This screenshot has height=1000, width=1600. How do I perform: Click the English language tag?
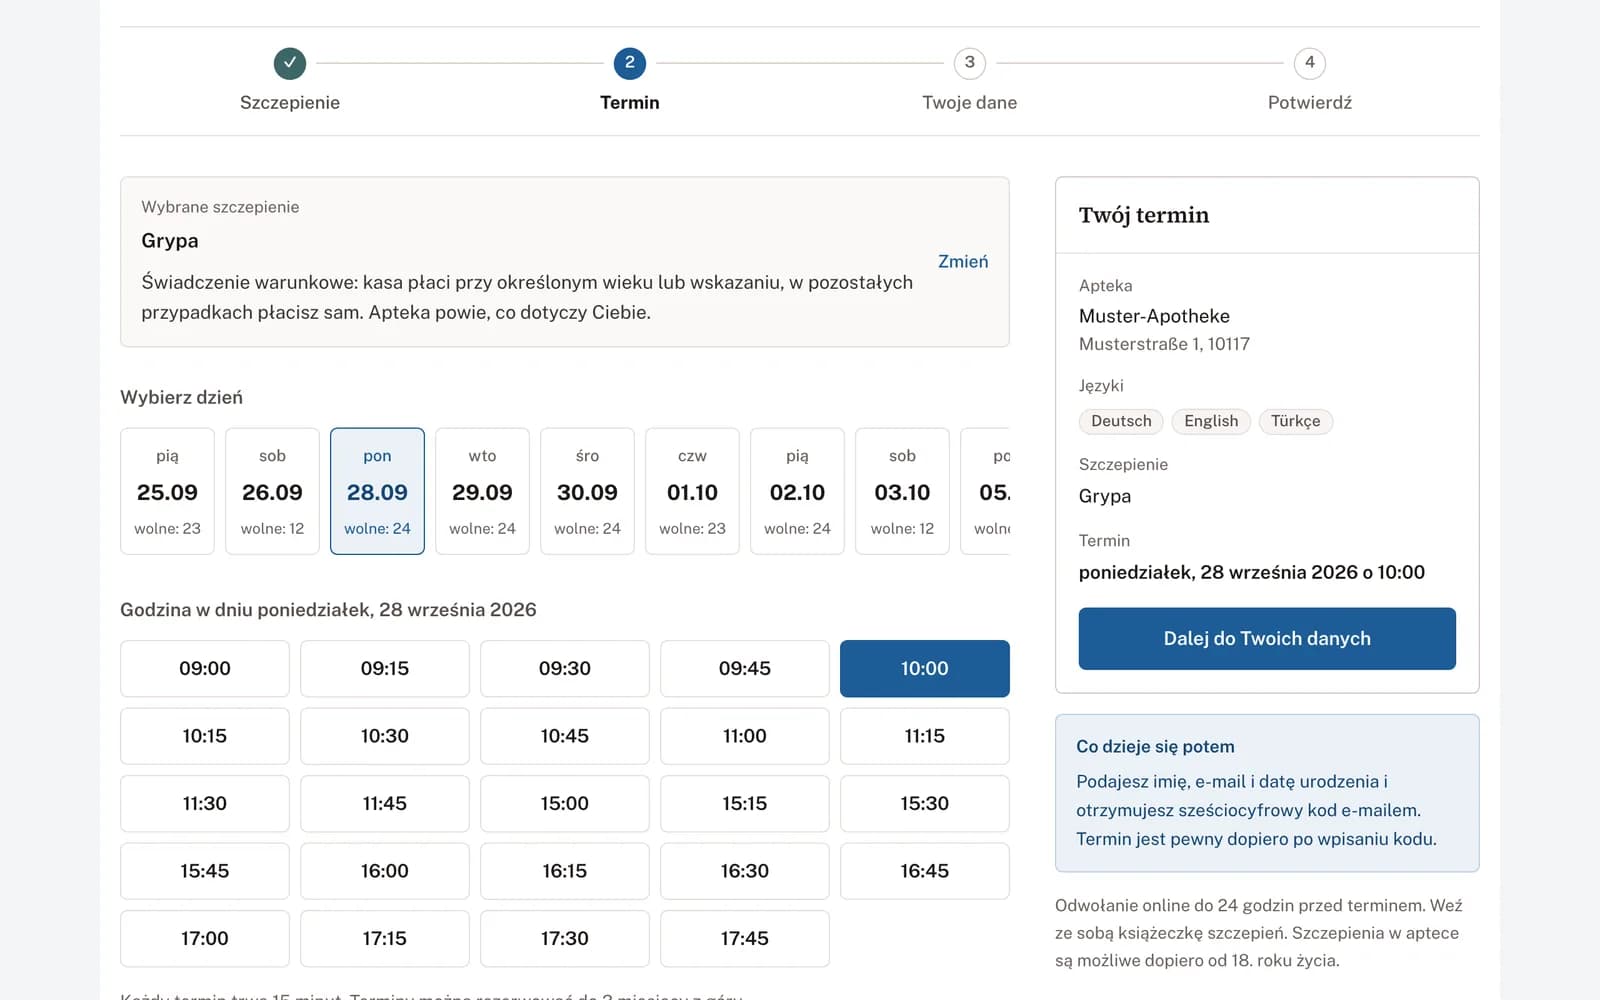1211,421
